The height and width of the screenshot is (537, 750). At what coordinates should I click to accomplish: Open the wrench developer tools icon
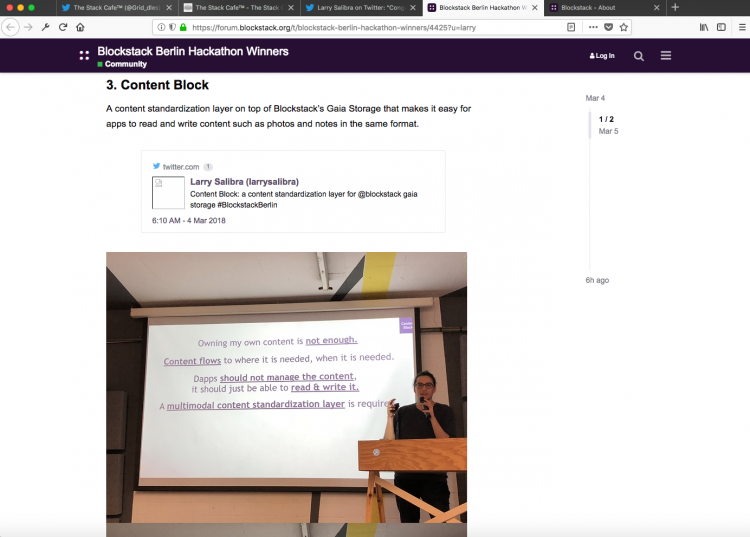[x=45, y=27]
